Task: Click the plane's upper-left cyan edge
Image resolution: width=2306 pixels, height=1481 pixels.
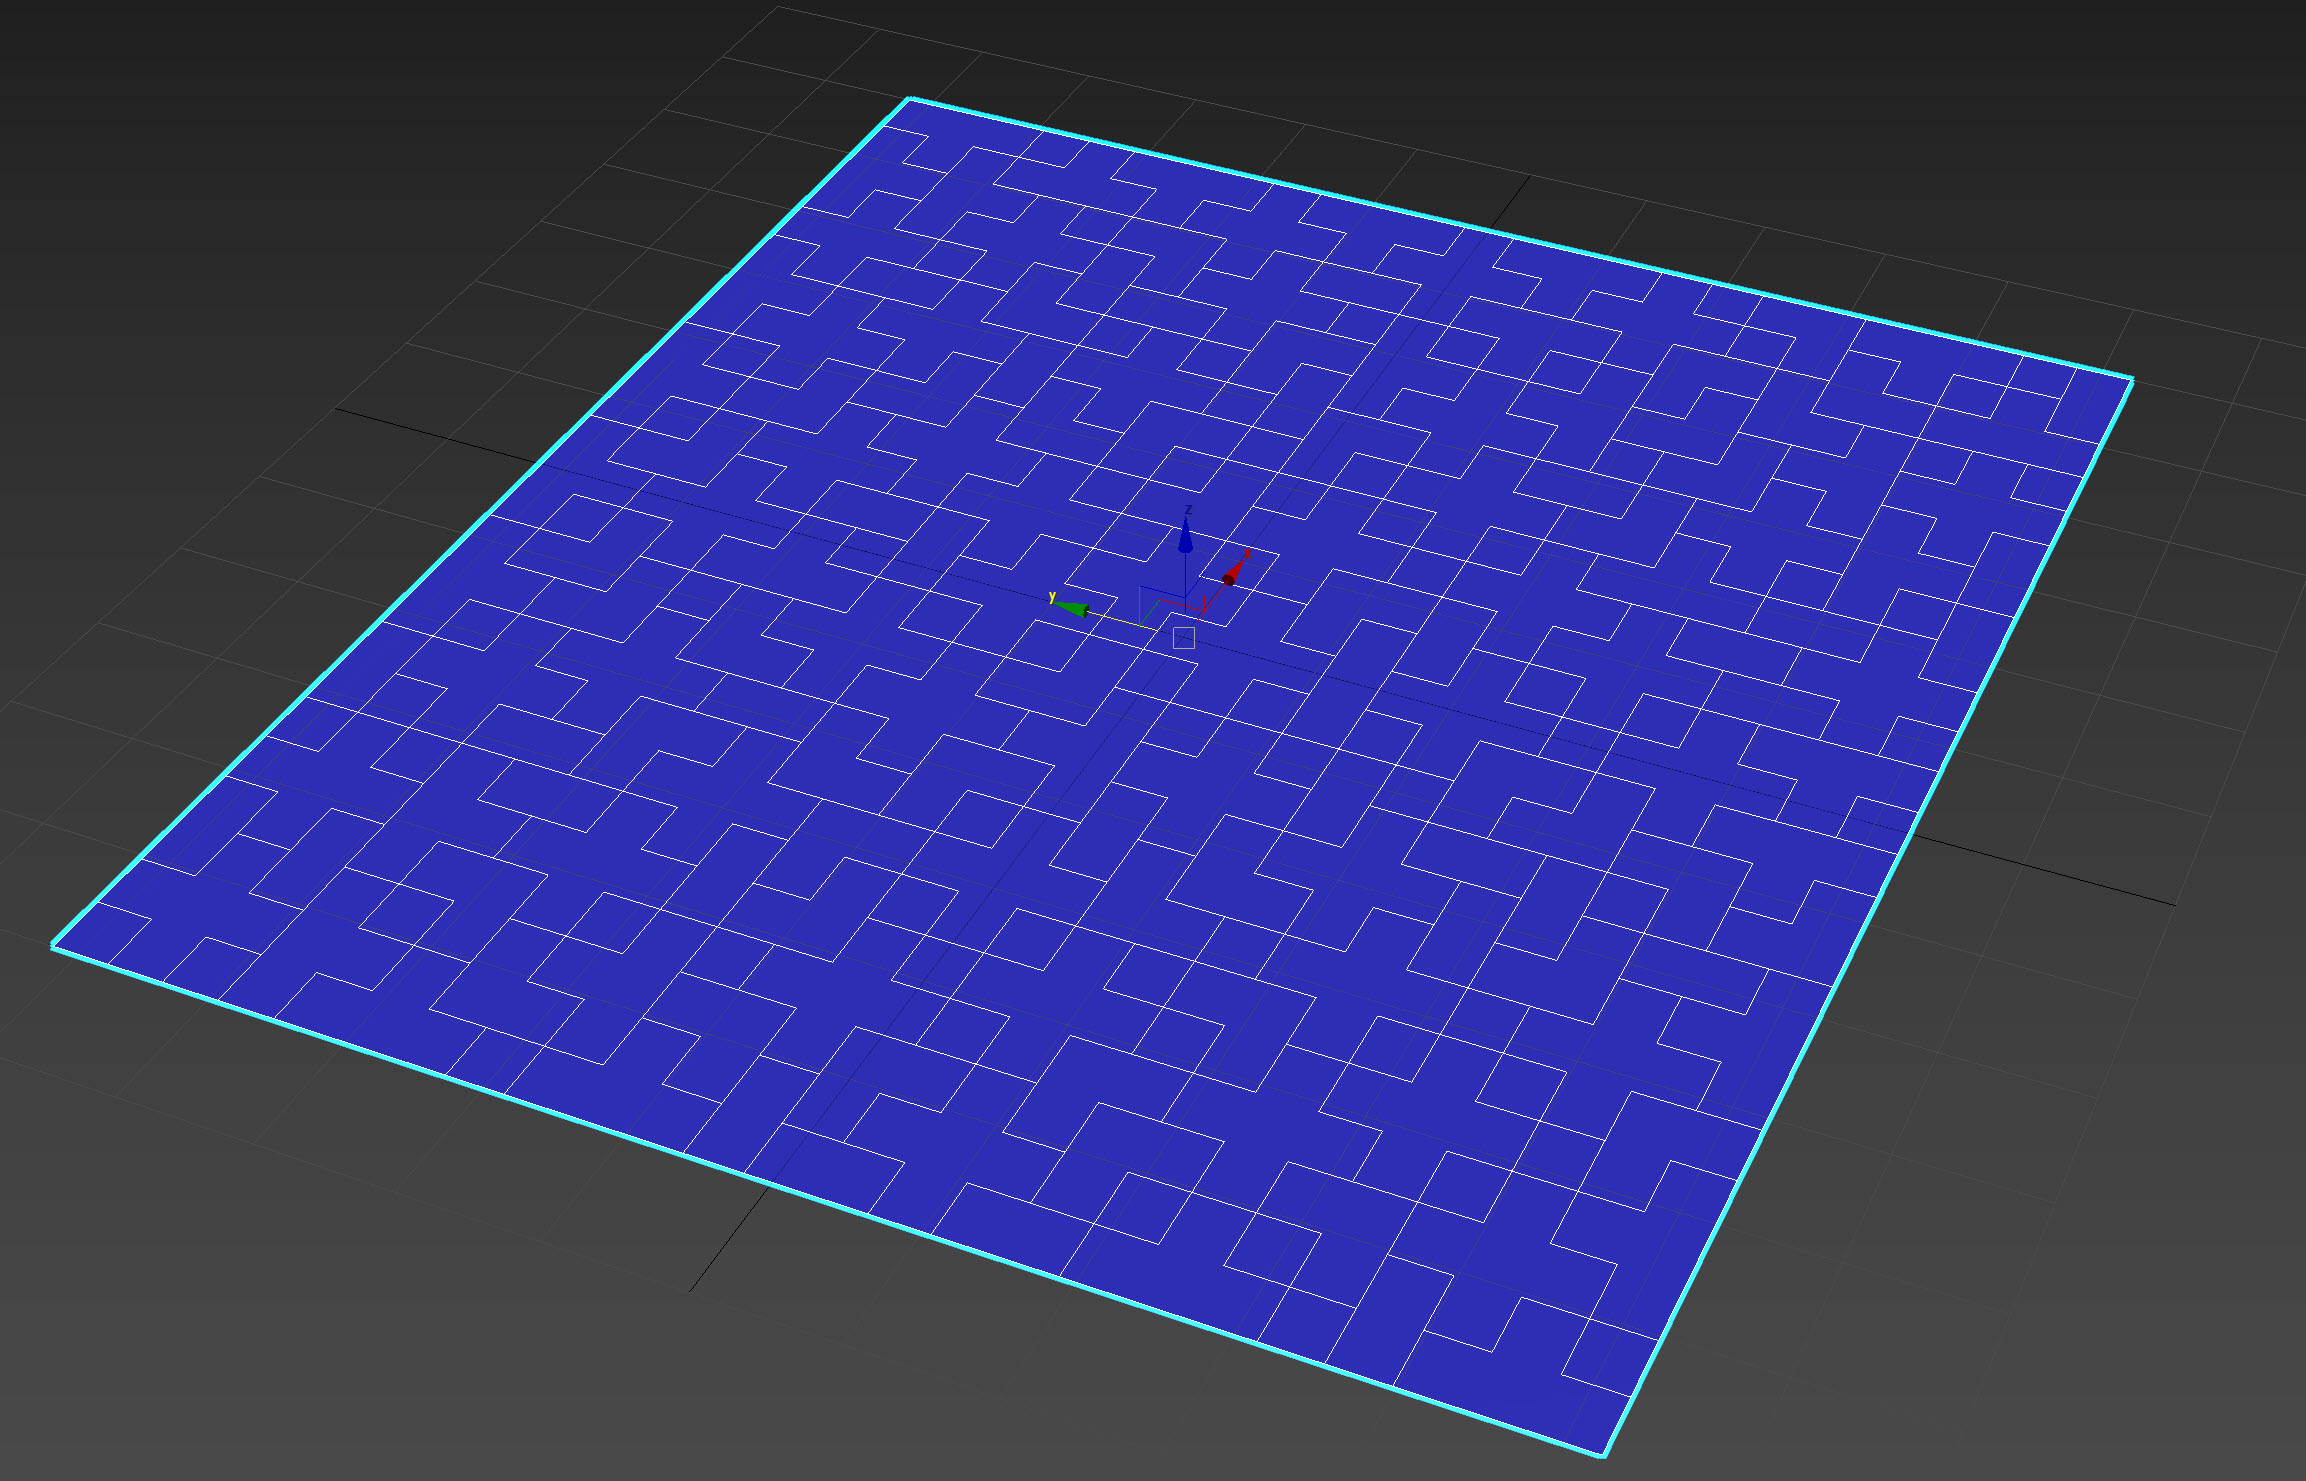Action: pos(482,521)
